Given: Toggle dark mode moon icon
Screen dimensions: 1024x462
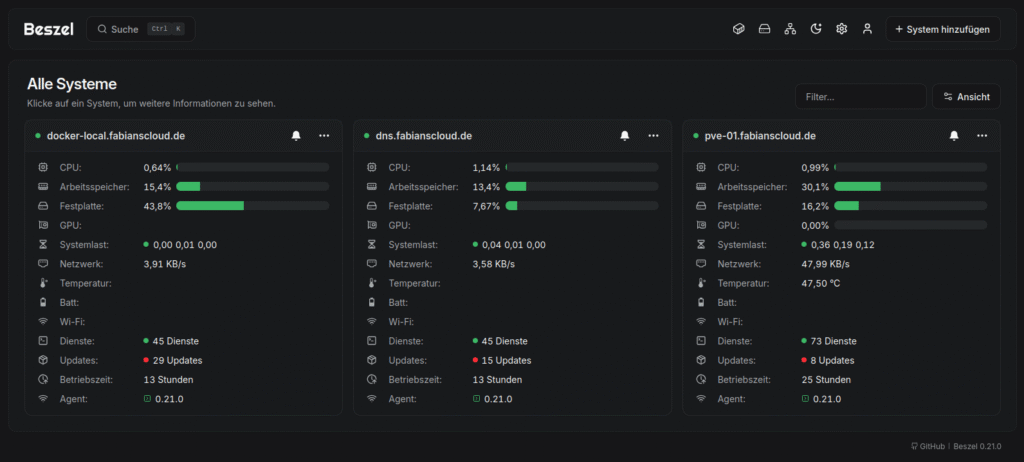Looking at the screenshot, I should pos(816,29).
